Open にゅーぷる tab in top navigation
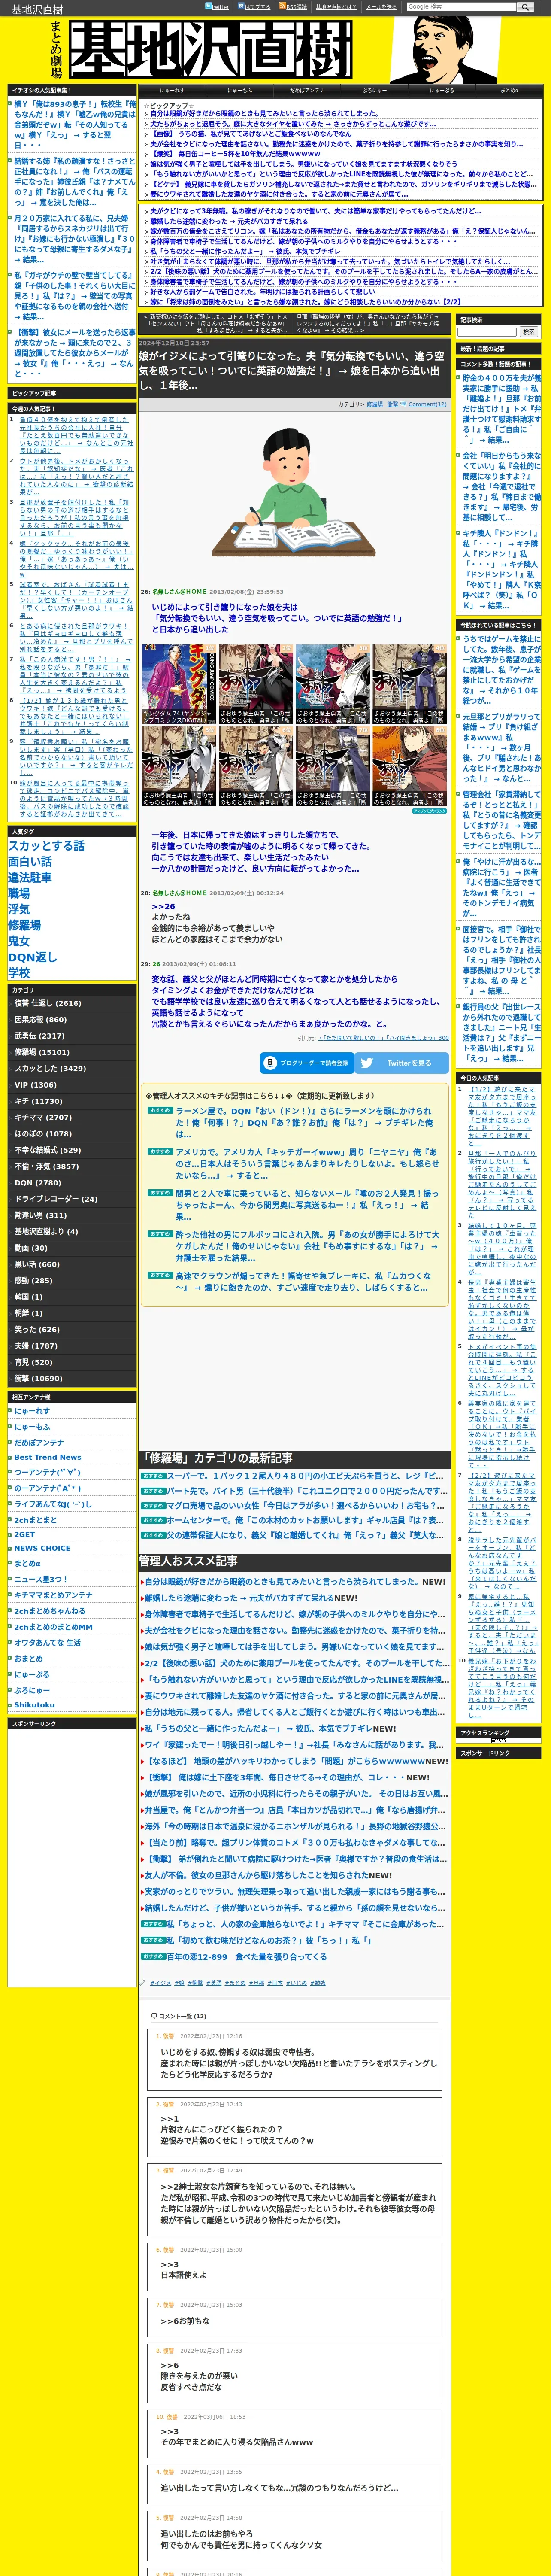 click(x=442, y=90)
